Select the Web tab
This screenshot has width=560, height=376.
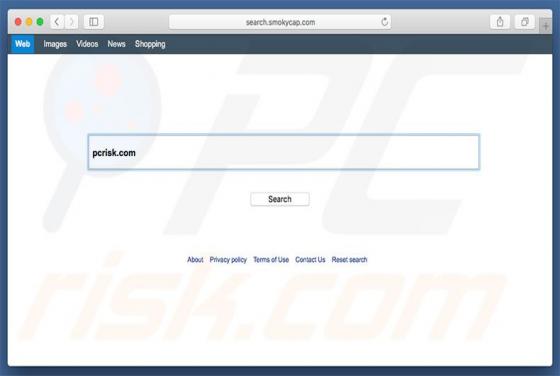tap(22, 44)
